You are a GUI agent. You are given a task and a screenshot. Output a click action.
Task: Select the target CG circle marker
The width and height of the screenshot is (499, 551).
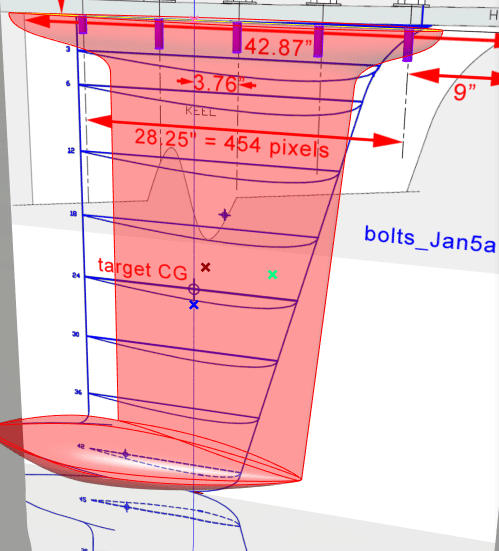coord(194,289)
